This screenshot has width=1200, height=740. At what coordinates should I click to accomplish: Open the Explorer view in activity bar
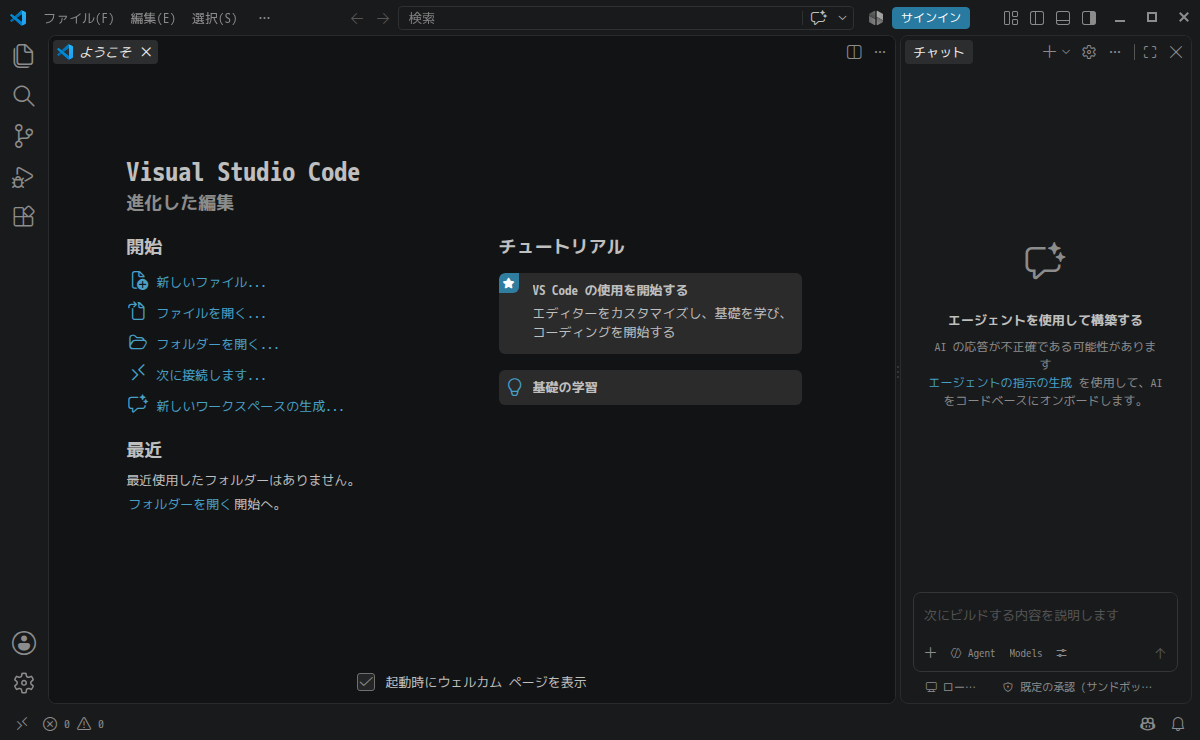coord(23,56)
